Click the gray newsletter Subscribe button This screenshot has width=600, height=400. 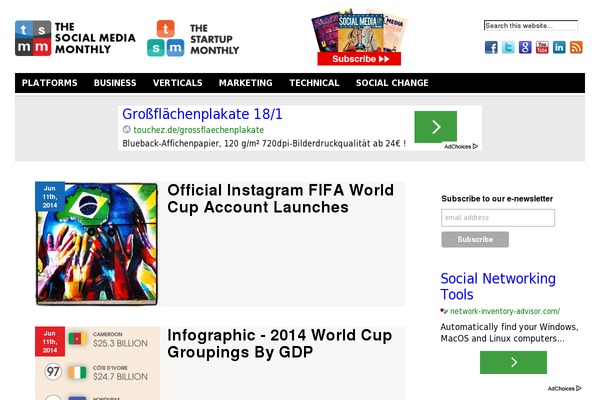pos(475,239)
